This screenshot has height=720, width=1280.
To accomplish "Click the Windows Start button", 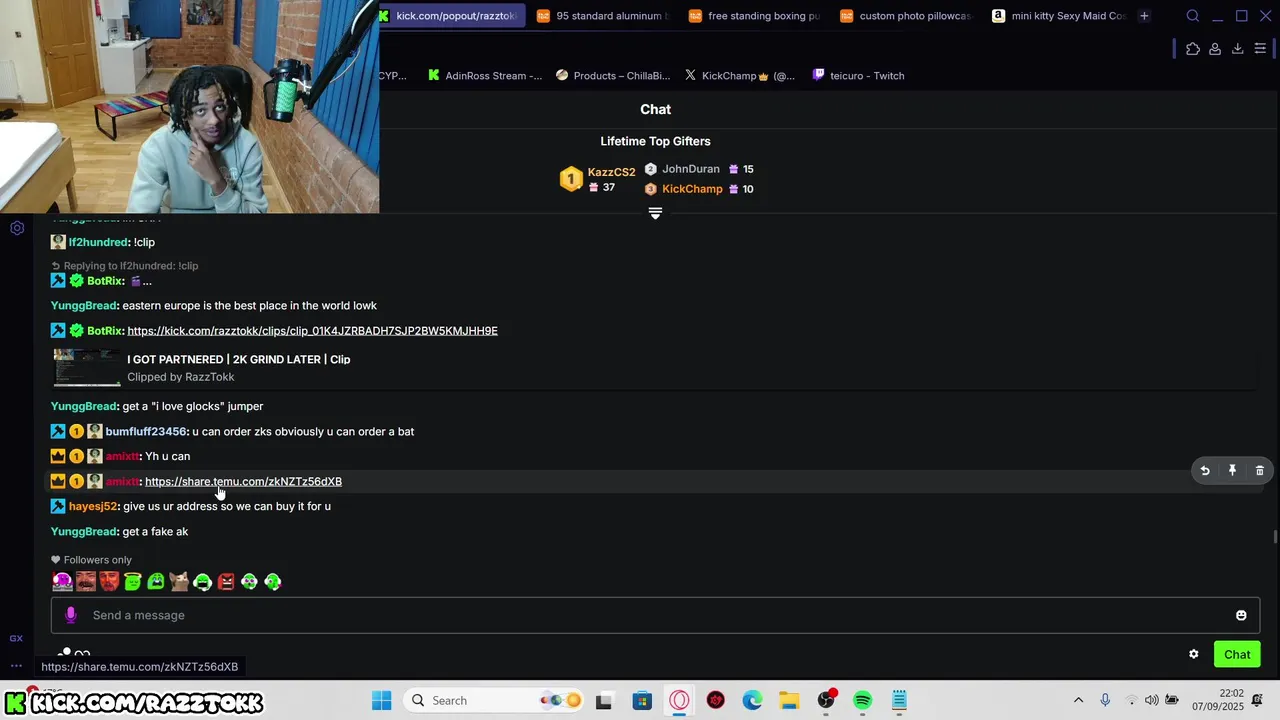I will (x=381, y=700).
